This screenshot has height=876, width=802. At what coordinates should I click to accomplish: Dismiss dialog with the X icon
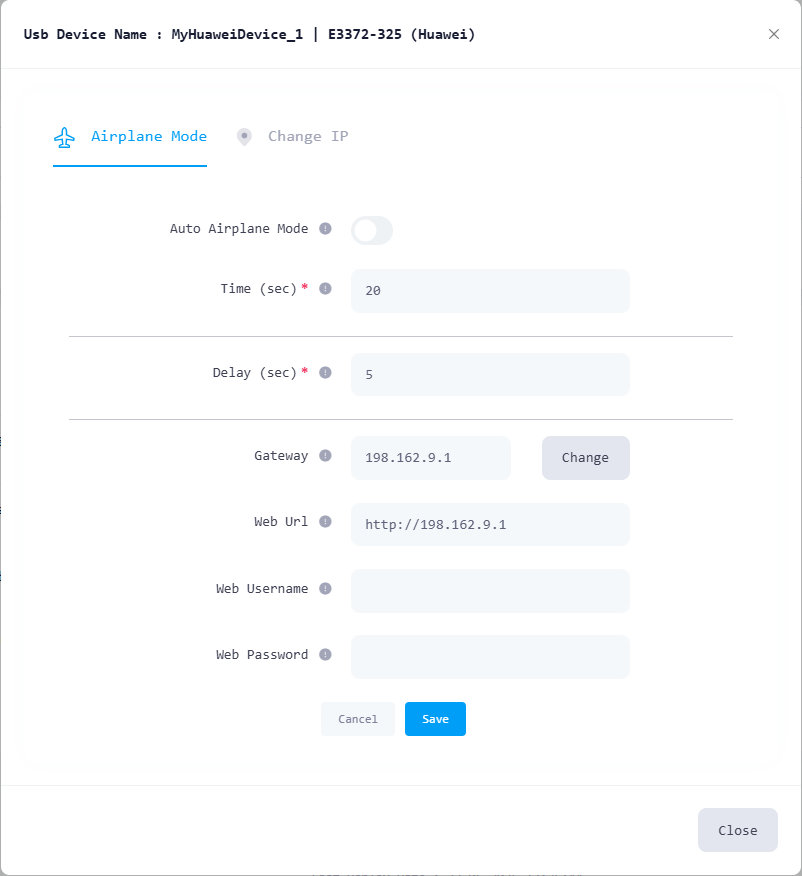pos(774,34)
